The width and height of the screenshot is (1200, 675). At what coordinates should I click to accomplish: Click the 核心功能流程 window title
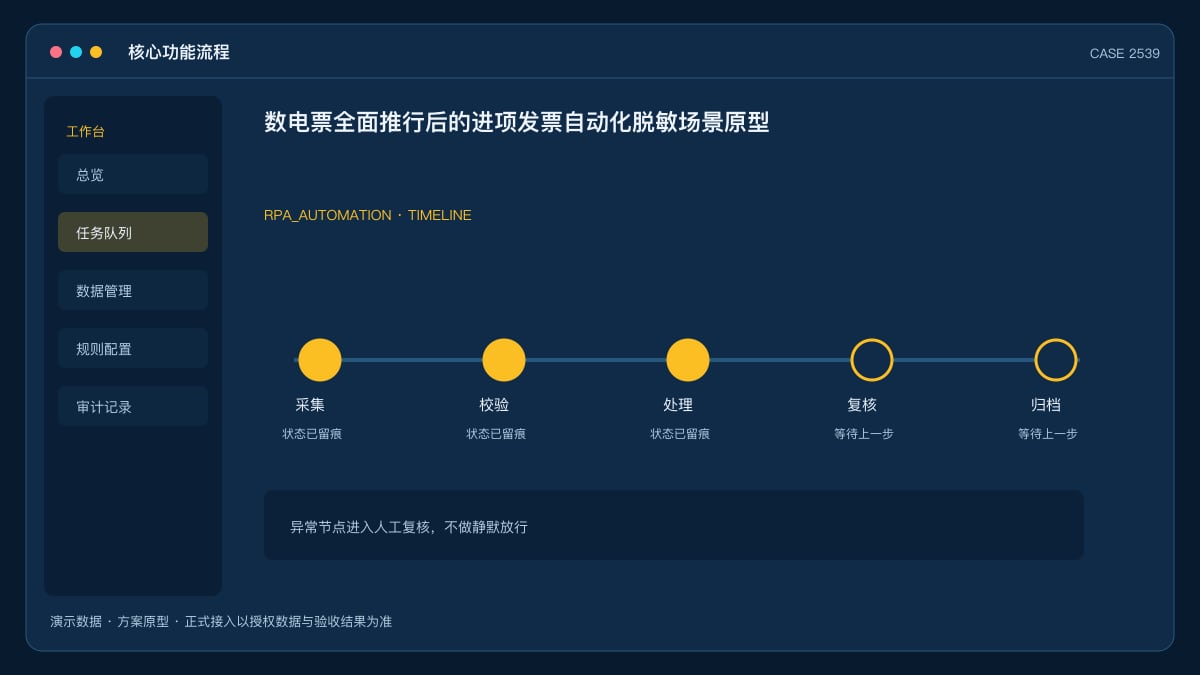click(x=179, y=52)
